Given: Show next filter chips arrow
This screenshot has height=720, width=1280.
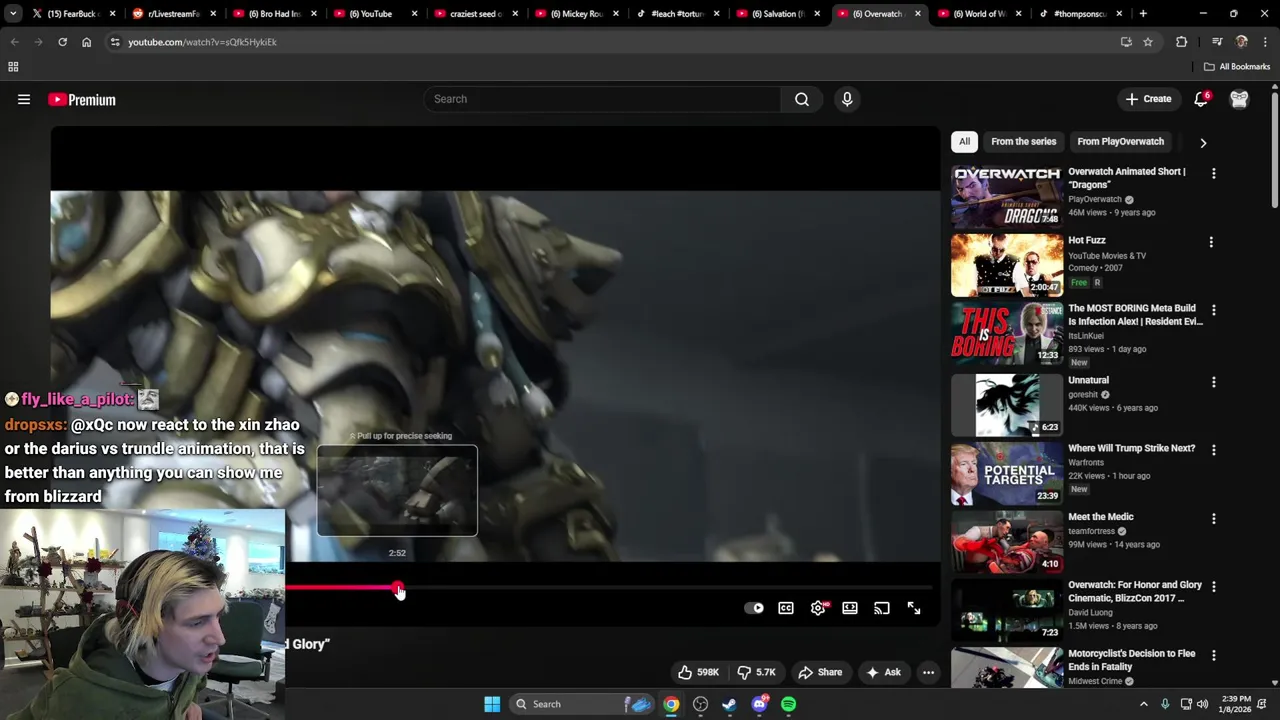Looking at the screenshot, I should (1203, 142).
